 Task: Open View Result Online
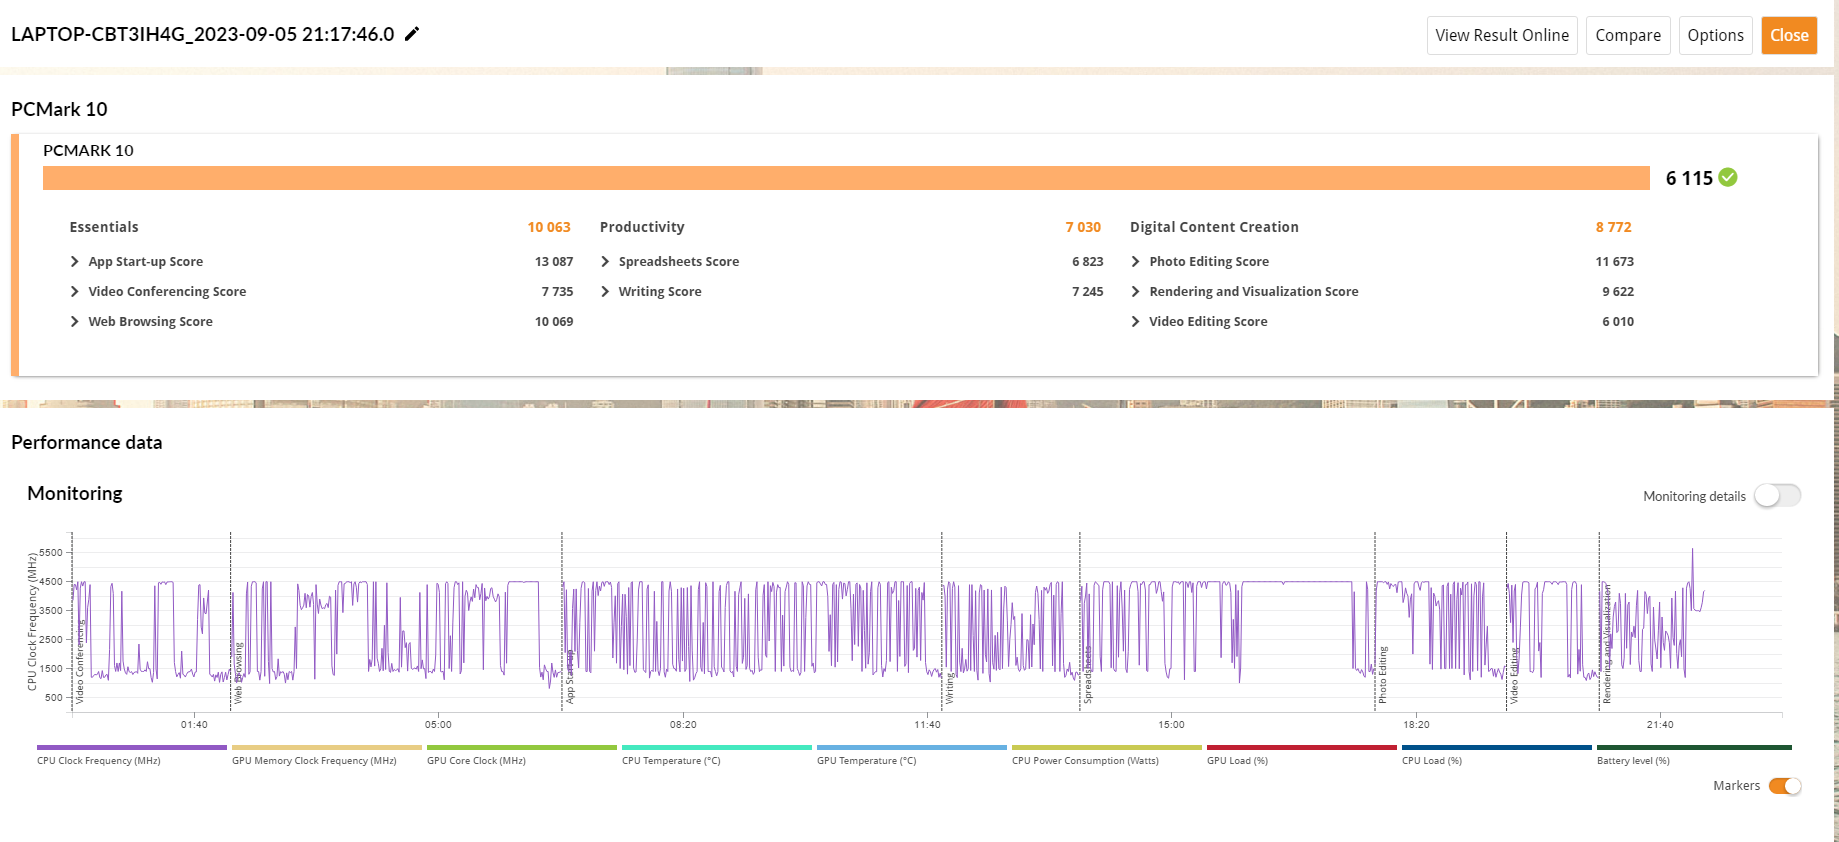point(1501,35)
